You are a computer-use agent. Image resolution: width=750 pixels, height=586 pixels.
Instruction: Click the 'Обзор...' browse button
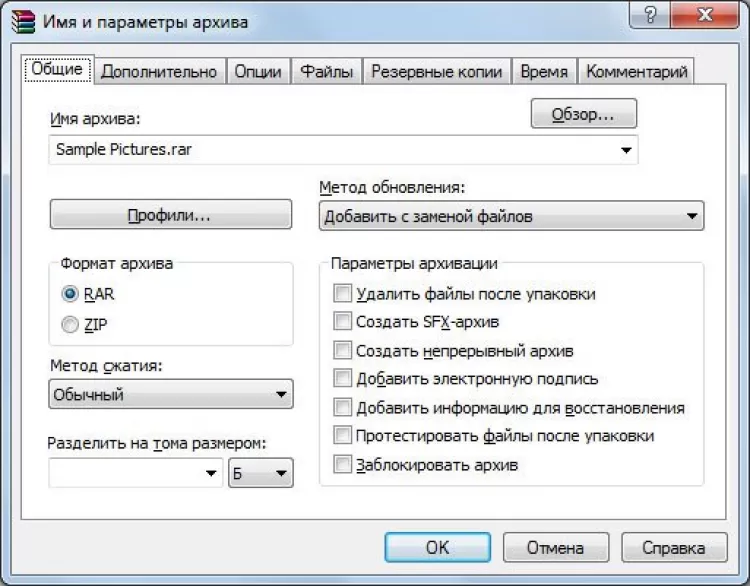pos(583,114)
